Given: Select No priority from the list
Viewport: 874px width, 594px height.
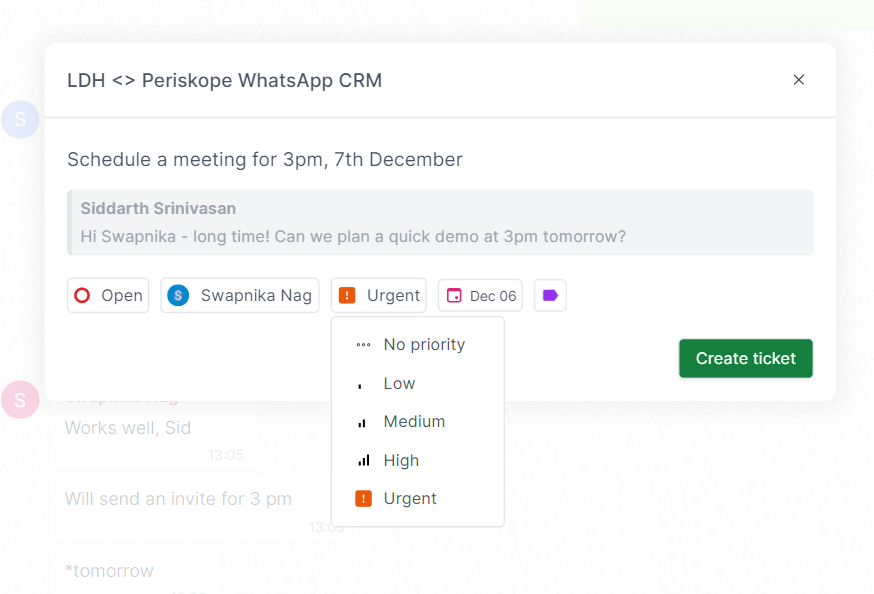Looking at the screenshot, I should [417, 345].
